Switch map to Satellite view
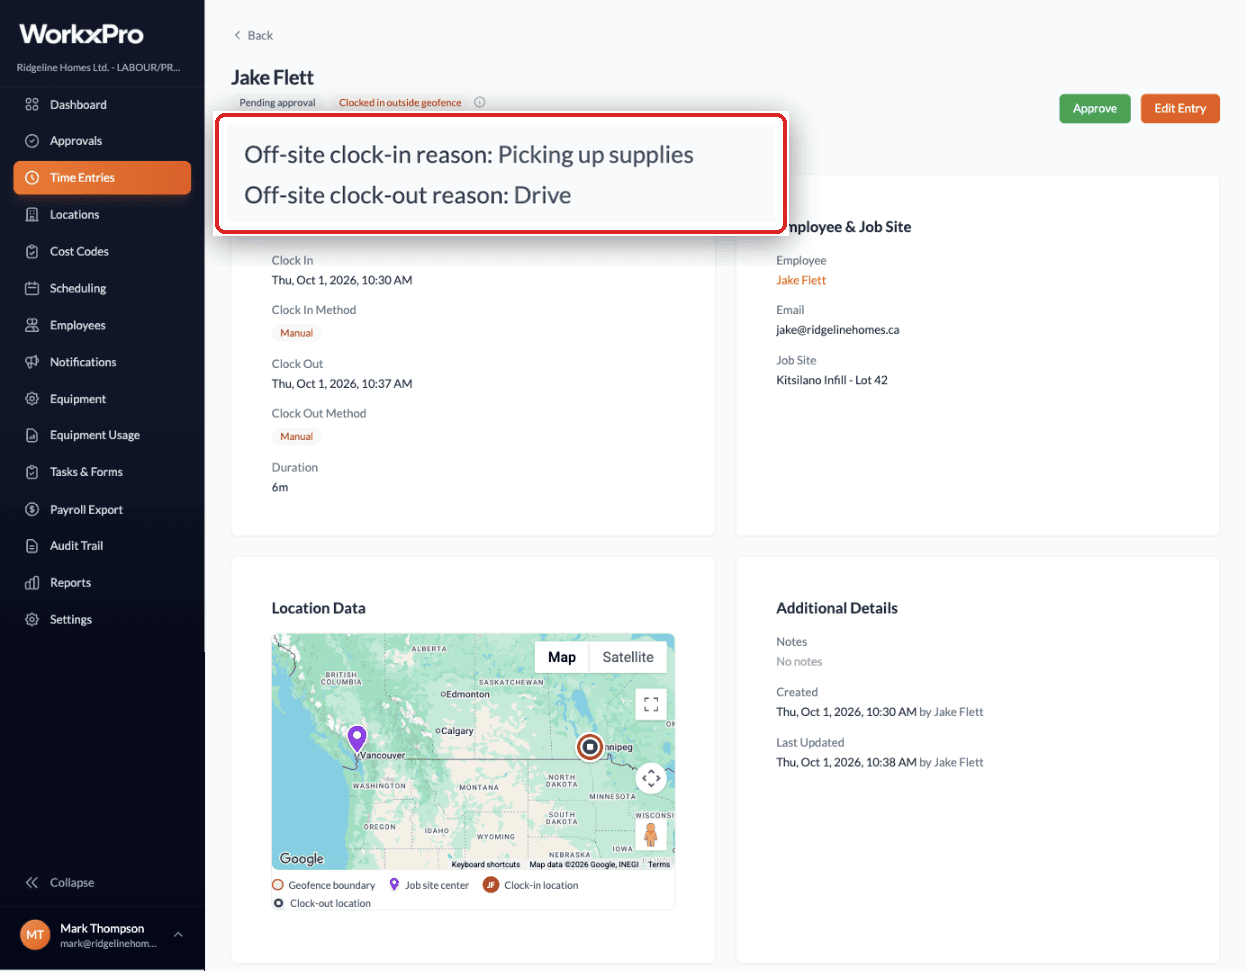Viewport: 1246px width, 971px height. click(x=628, y=657)
